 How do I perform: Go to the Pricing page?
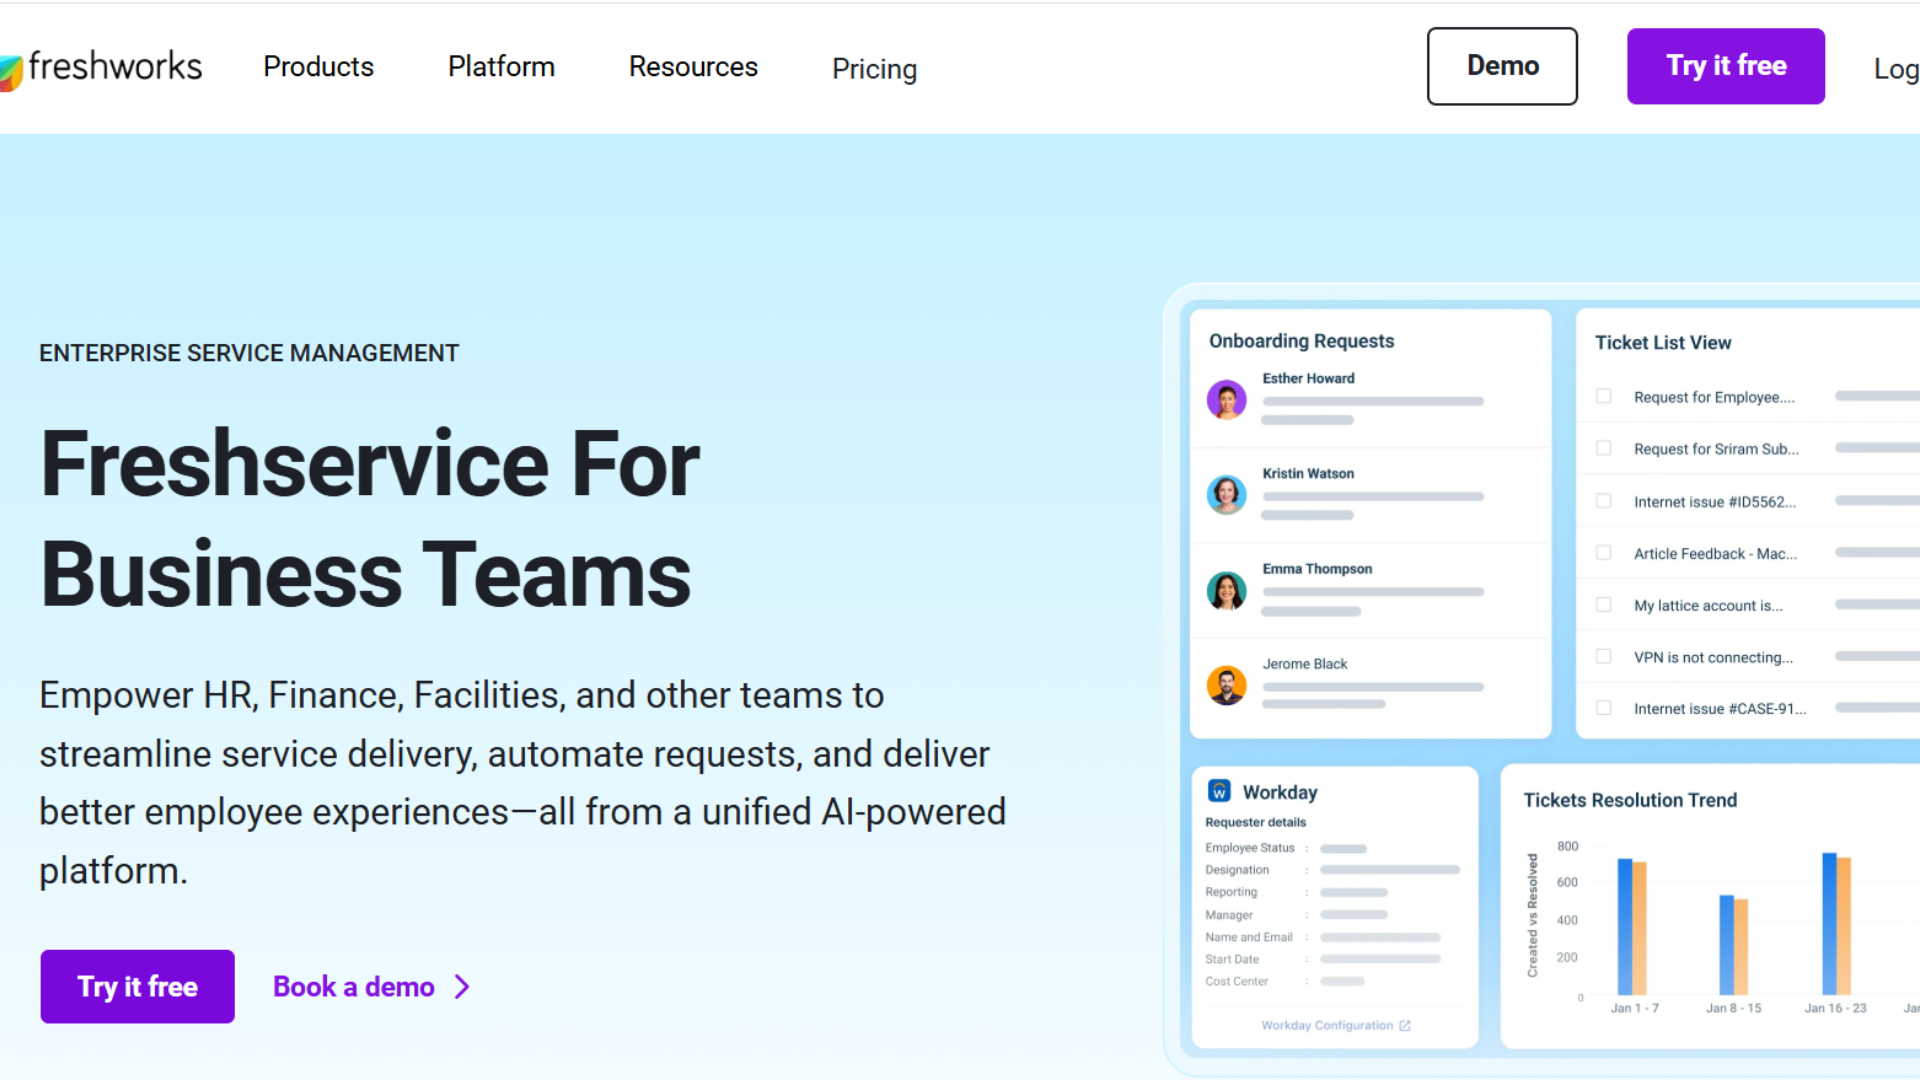874,69
